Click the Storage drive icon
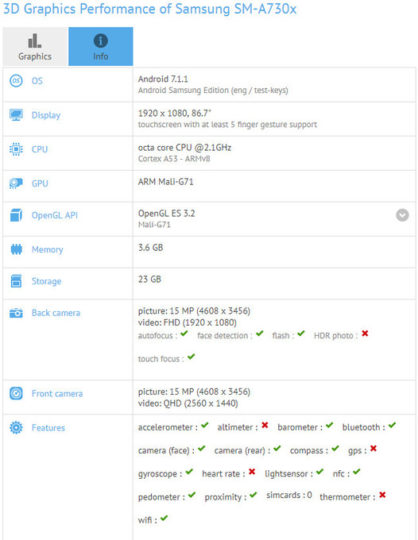This screenshot has height=540, width=418. point(16,281)
